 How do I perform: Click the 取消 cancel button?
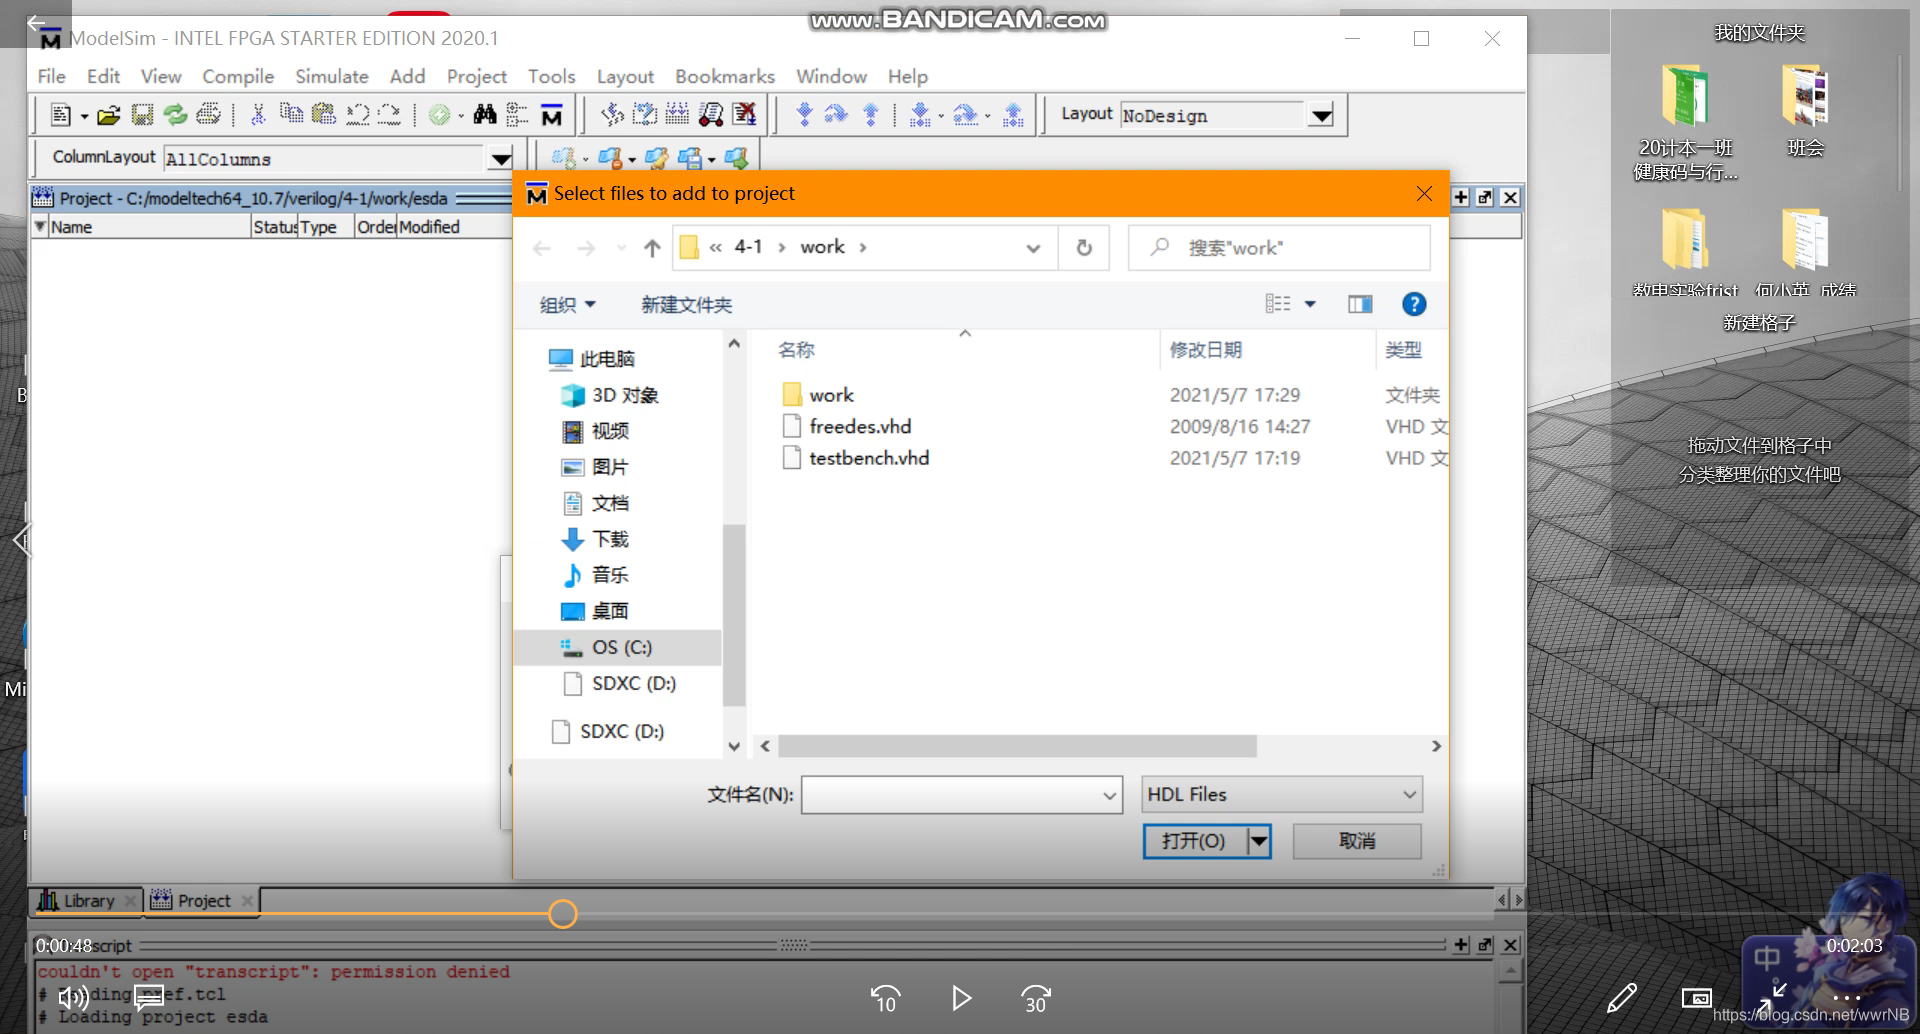[1357, 841]
